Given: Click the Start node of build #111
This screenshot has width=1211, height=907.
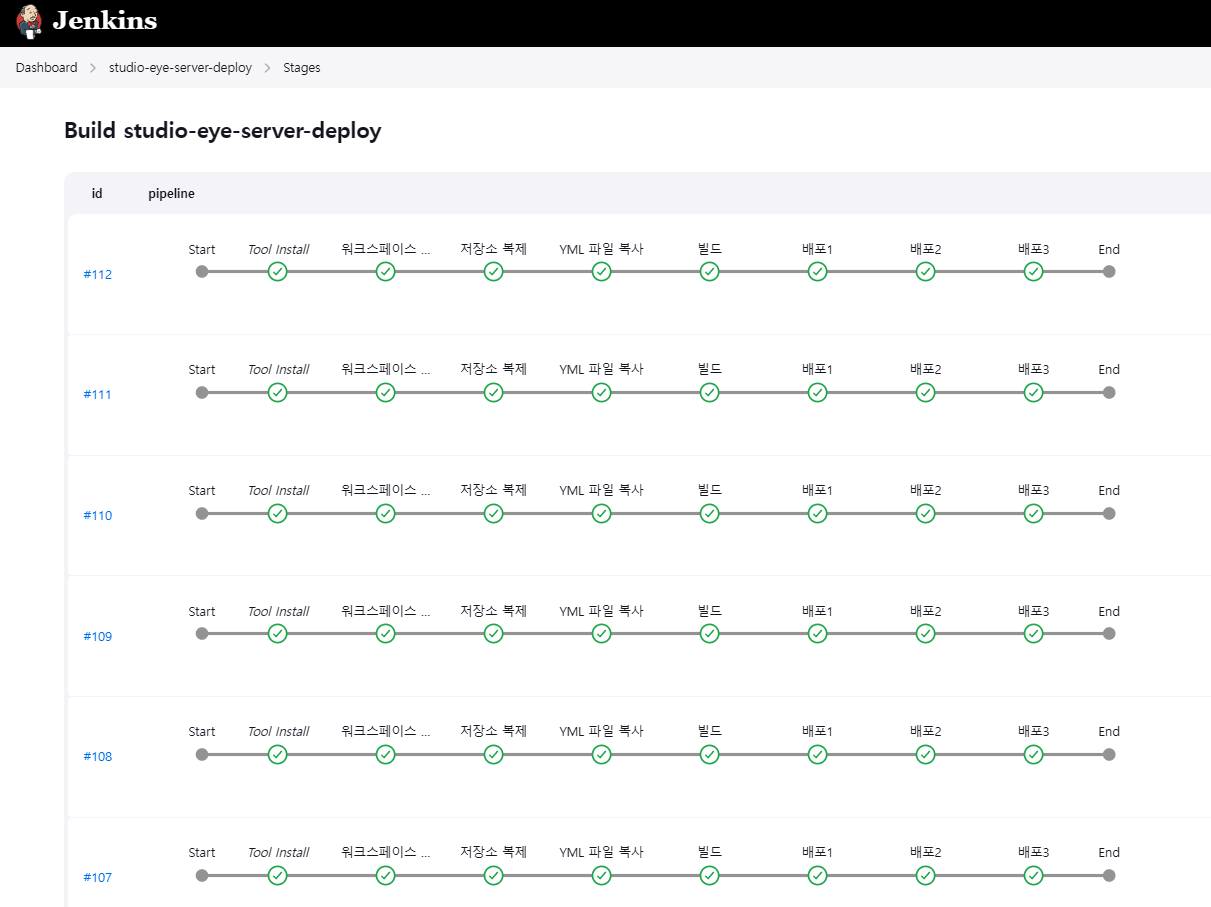Looking at the screenshot, I should pyautogui.click(x=202, y=392).
